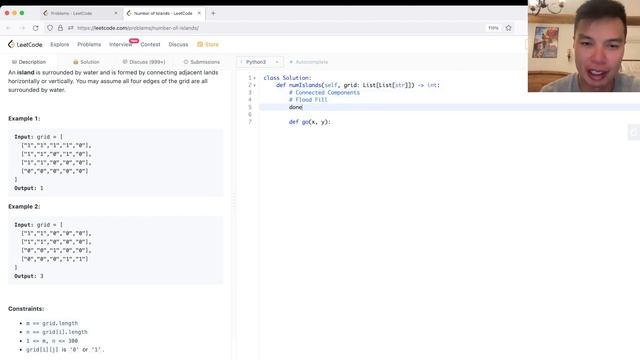Collapse the class Solution fold arrow

[255, 78]
